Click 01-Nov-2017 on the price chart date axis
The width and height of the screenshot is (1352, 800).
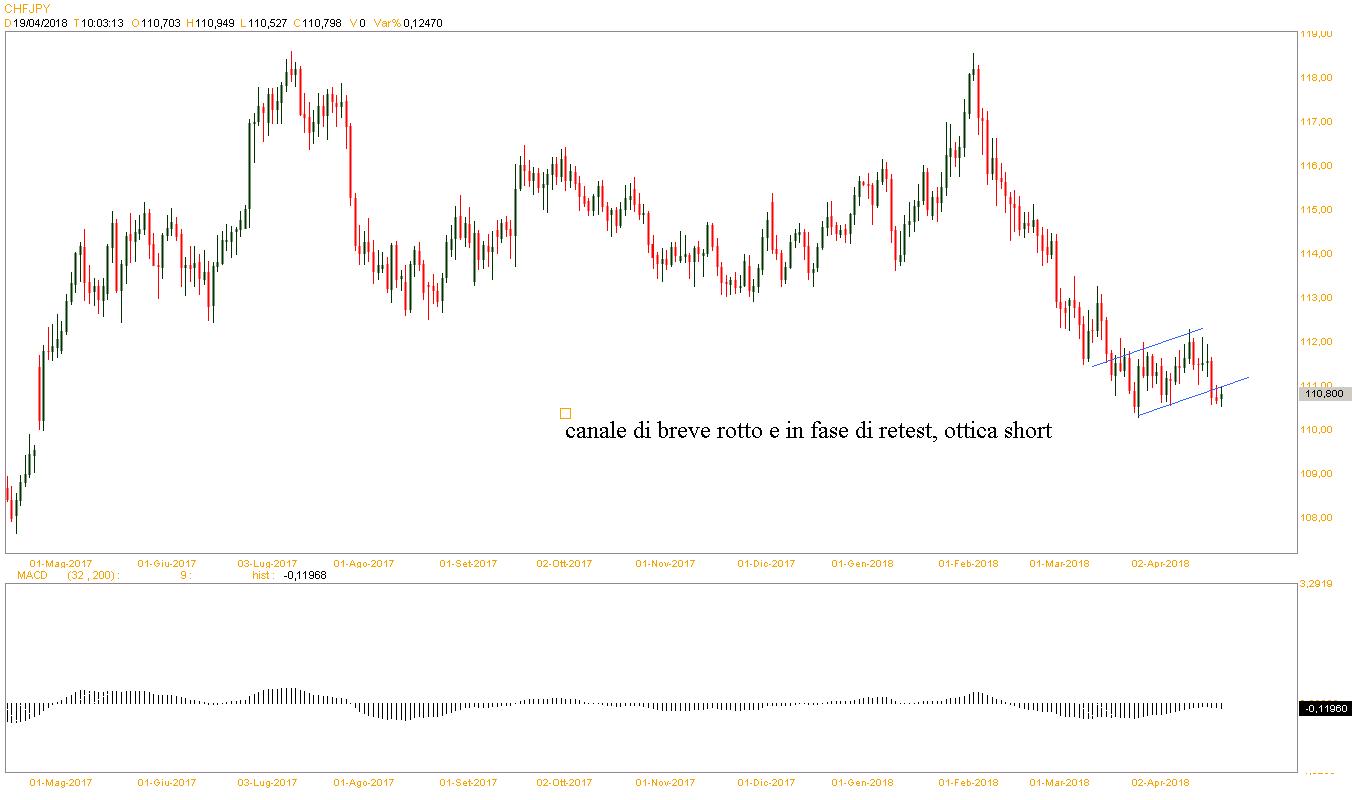point(665,564)
